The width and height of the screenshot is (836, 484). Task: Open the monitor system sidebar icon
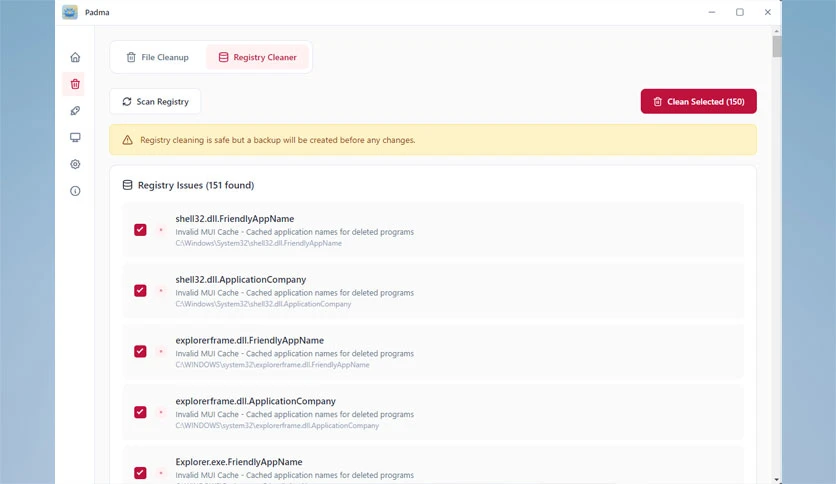tap(75, 137)
